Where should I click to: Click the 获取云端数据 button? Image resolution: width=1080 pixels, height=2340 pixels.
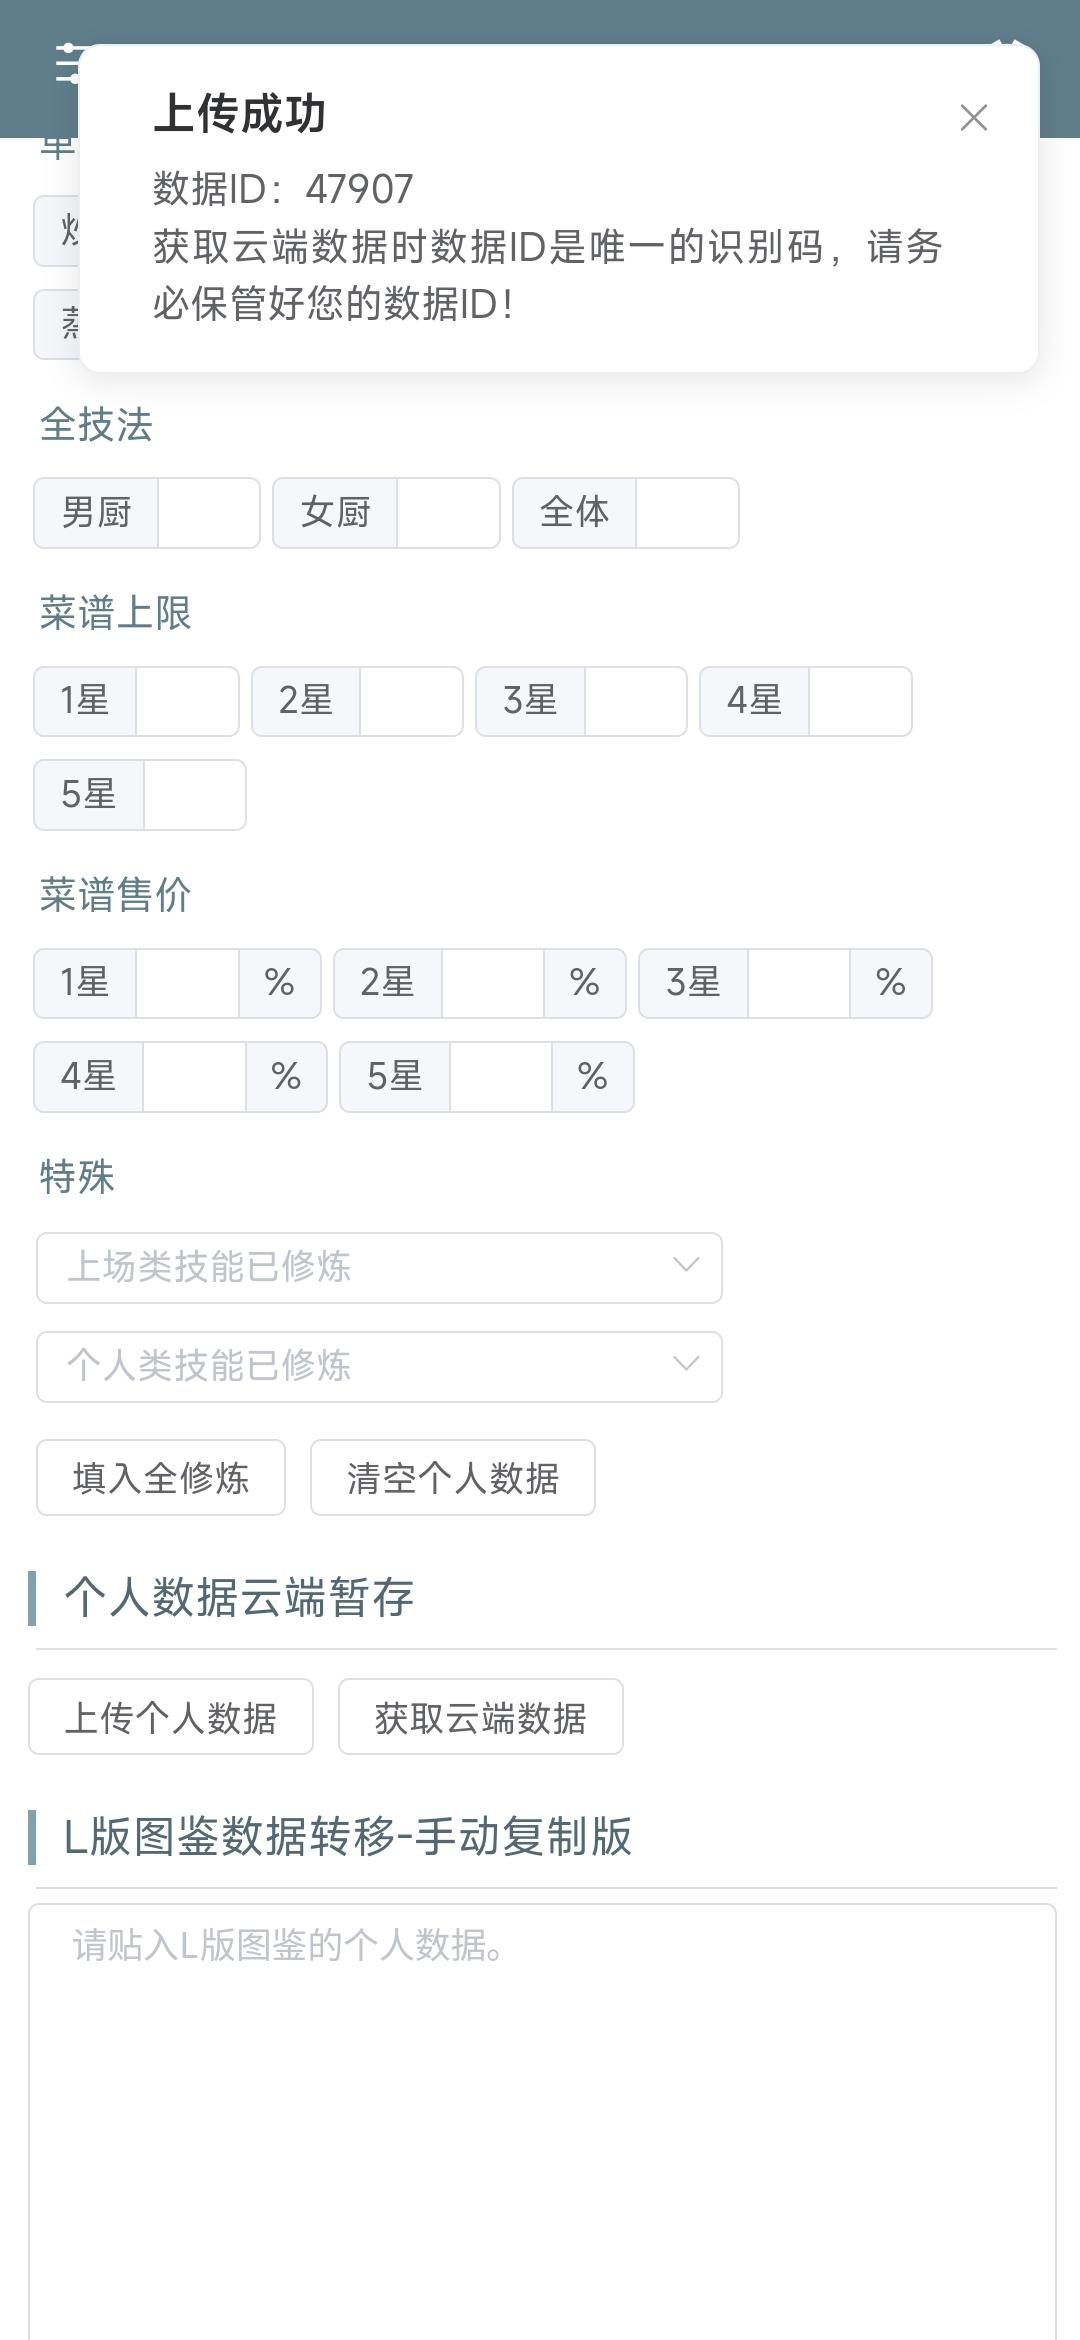click(481, 1716)
